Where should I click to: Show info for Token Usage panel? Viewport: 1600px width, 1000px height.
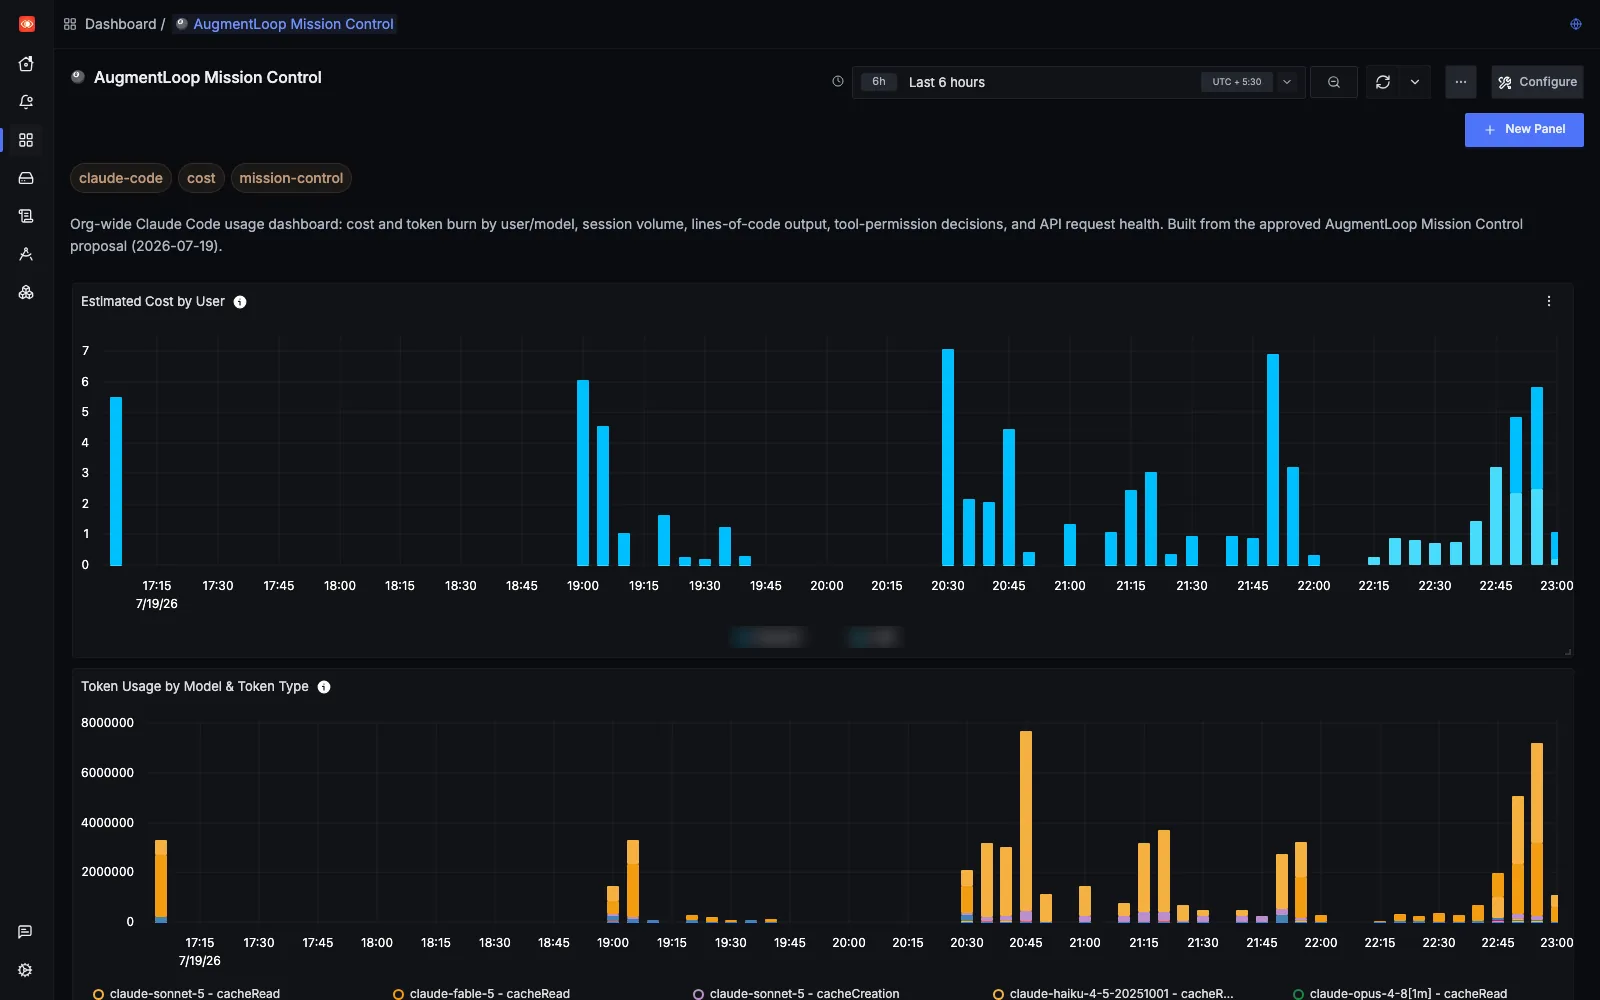[x=324, y=687]
